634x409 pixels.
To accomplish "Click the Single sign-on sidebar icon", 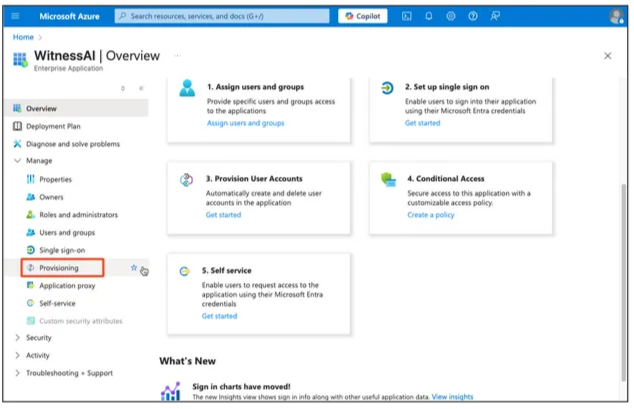I will tap(30, 250).
